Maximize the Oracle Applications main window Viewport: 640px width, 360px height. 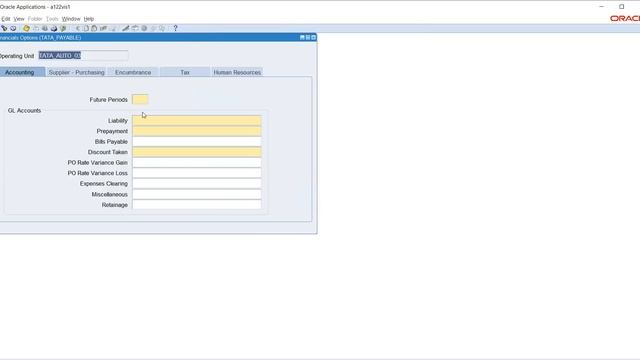[x=622, y=7]
